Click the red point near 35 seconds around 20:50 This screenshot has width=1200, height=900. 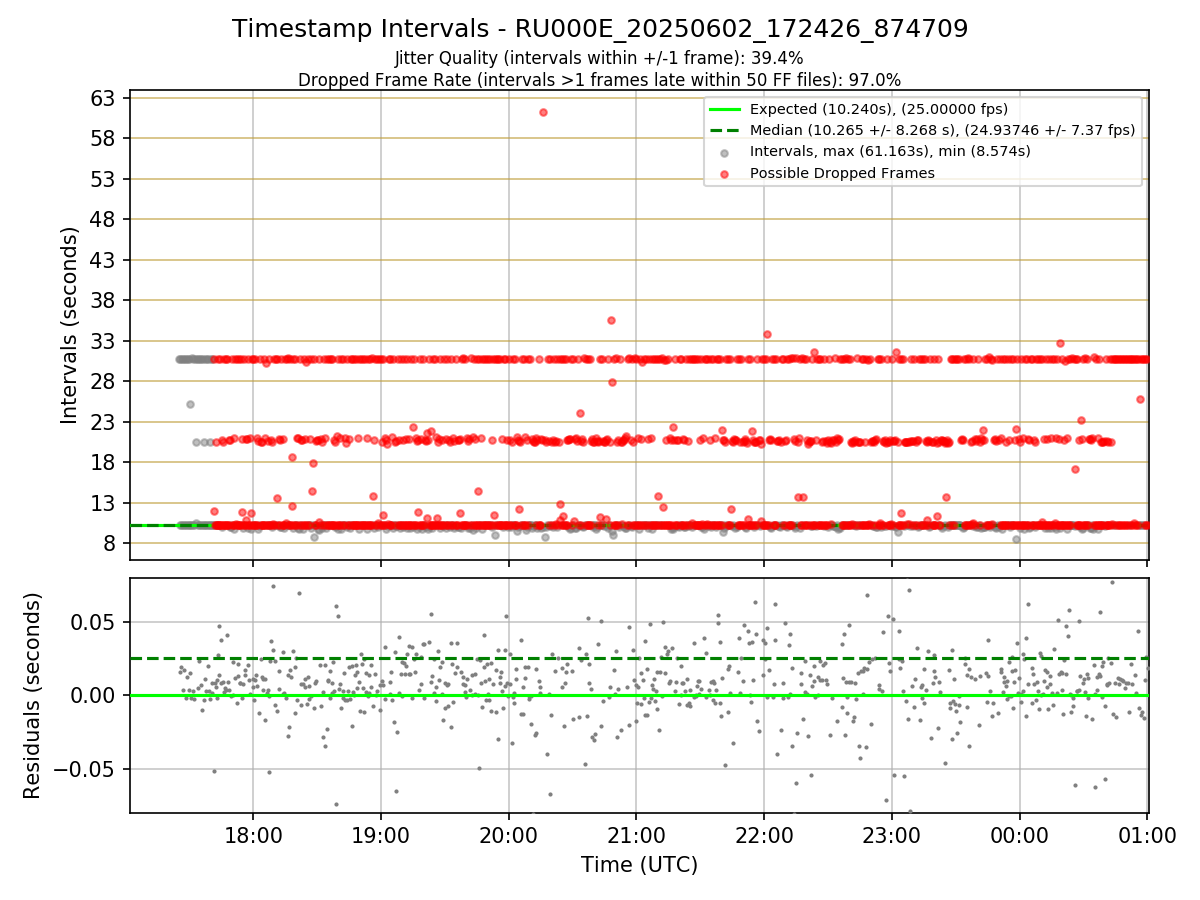(611, 320)
